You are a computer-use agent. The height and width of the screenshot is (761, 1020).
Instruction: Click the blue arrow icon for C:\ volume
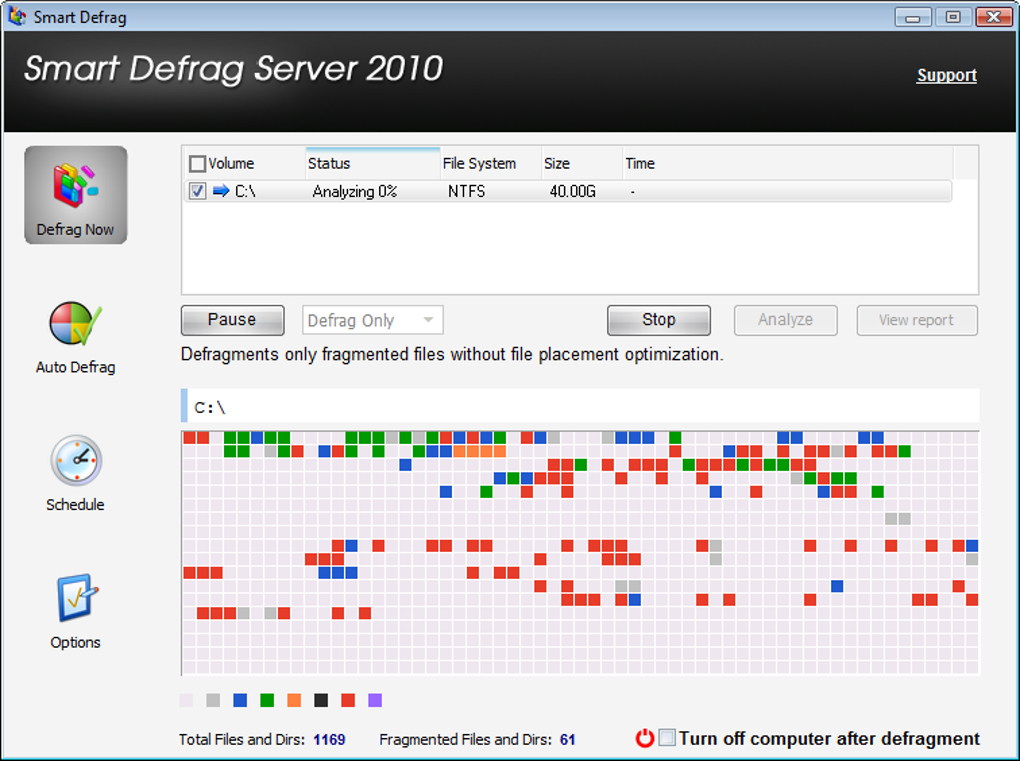(x=221, y=191)
